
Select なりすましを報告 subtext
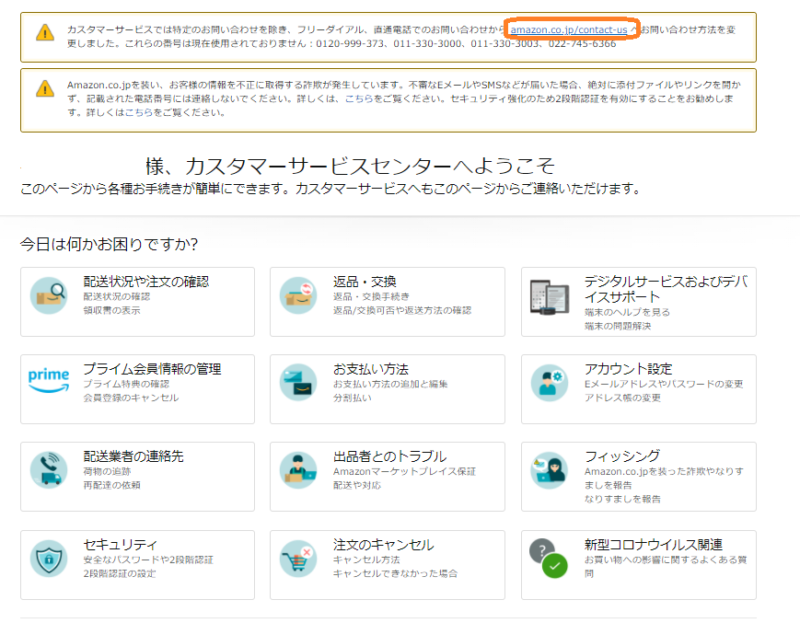[622, 499]
